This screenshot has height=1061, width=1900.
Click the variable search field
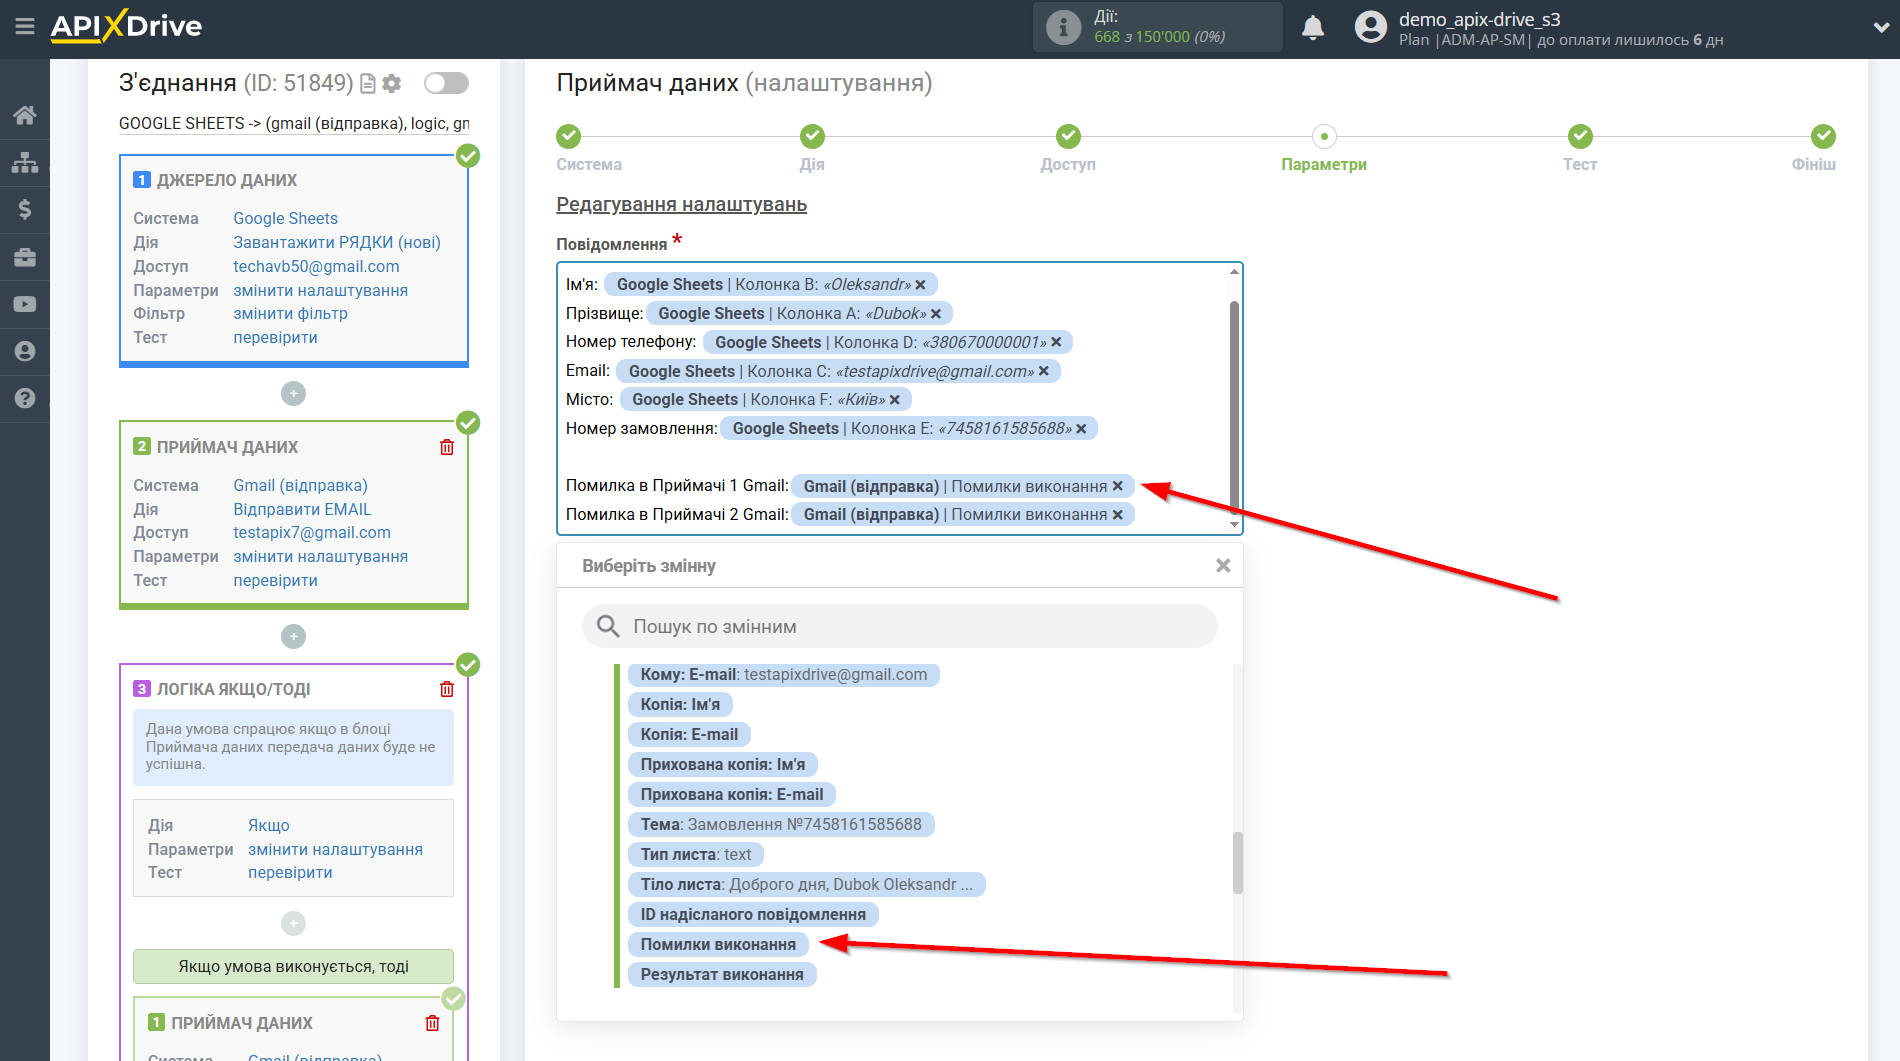900,626
